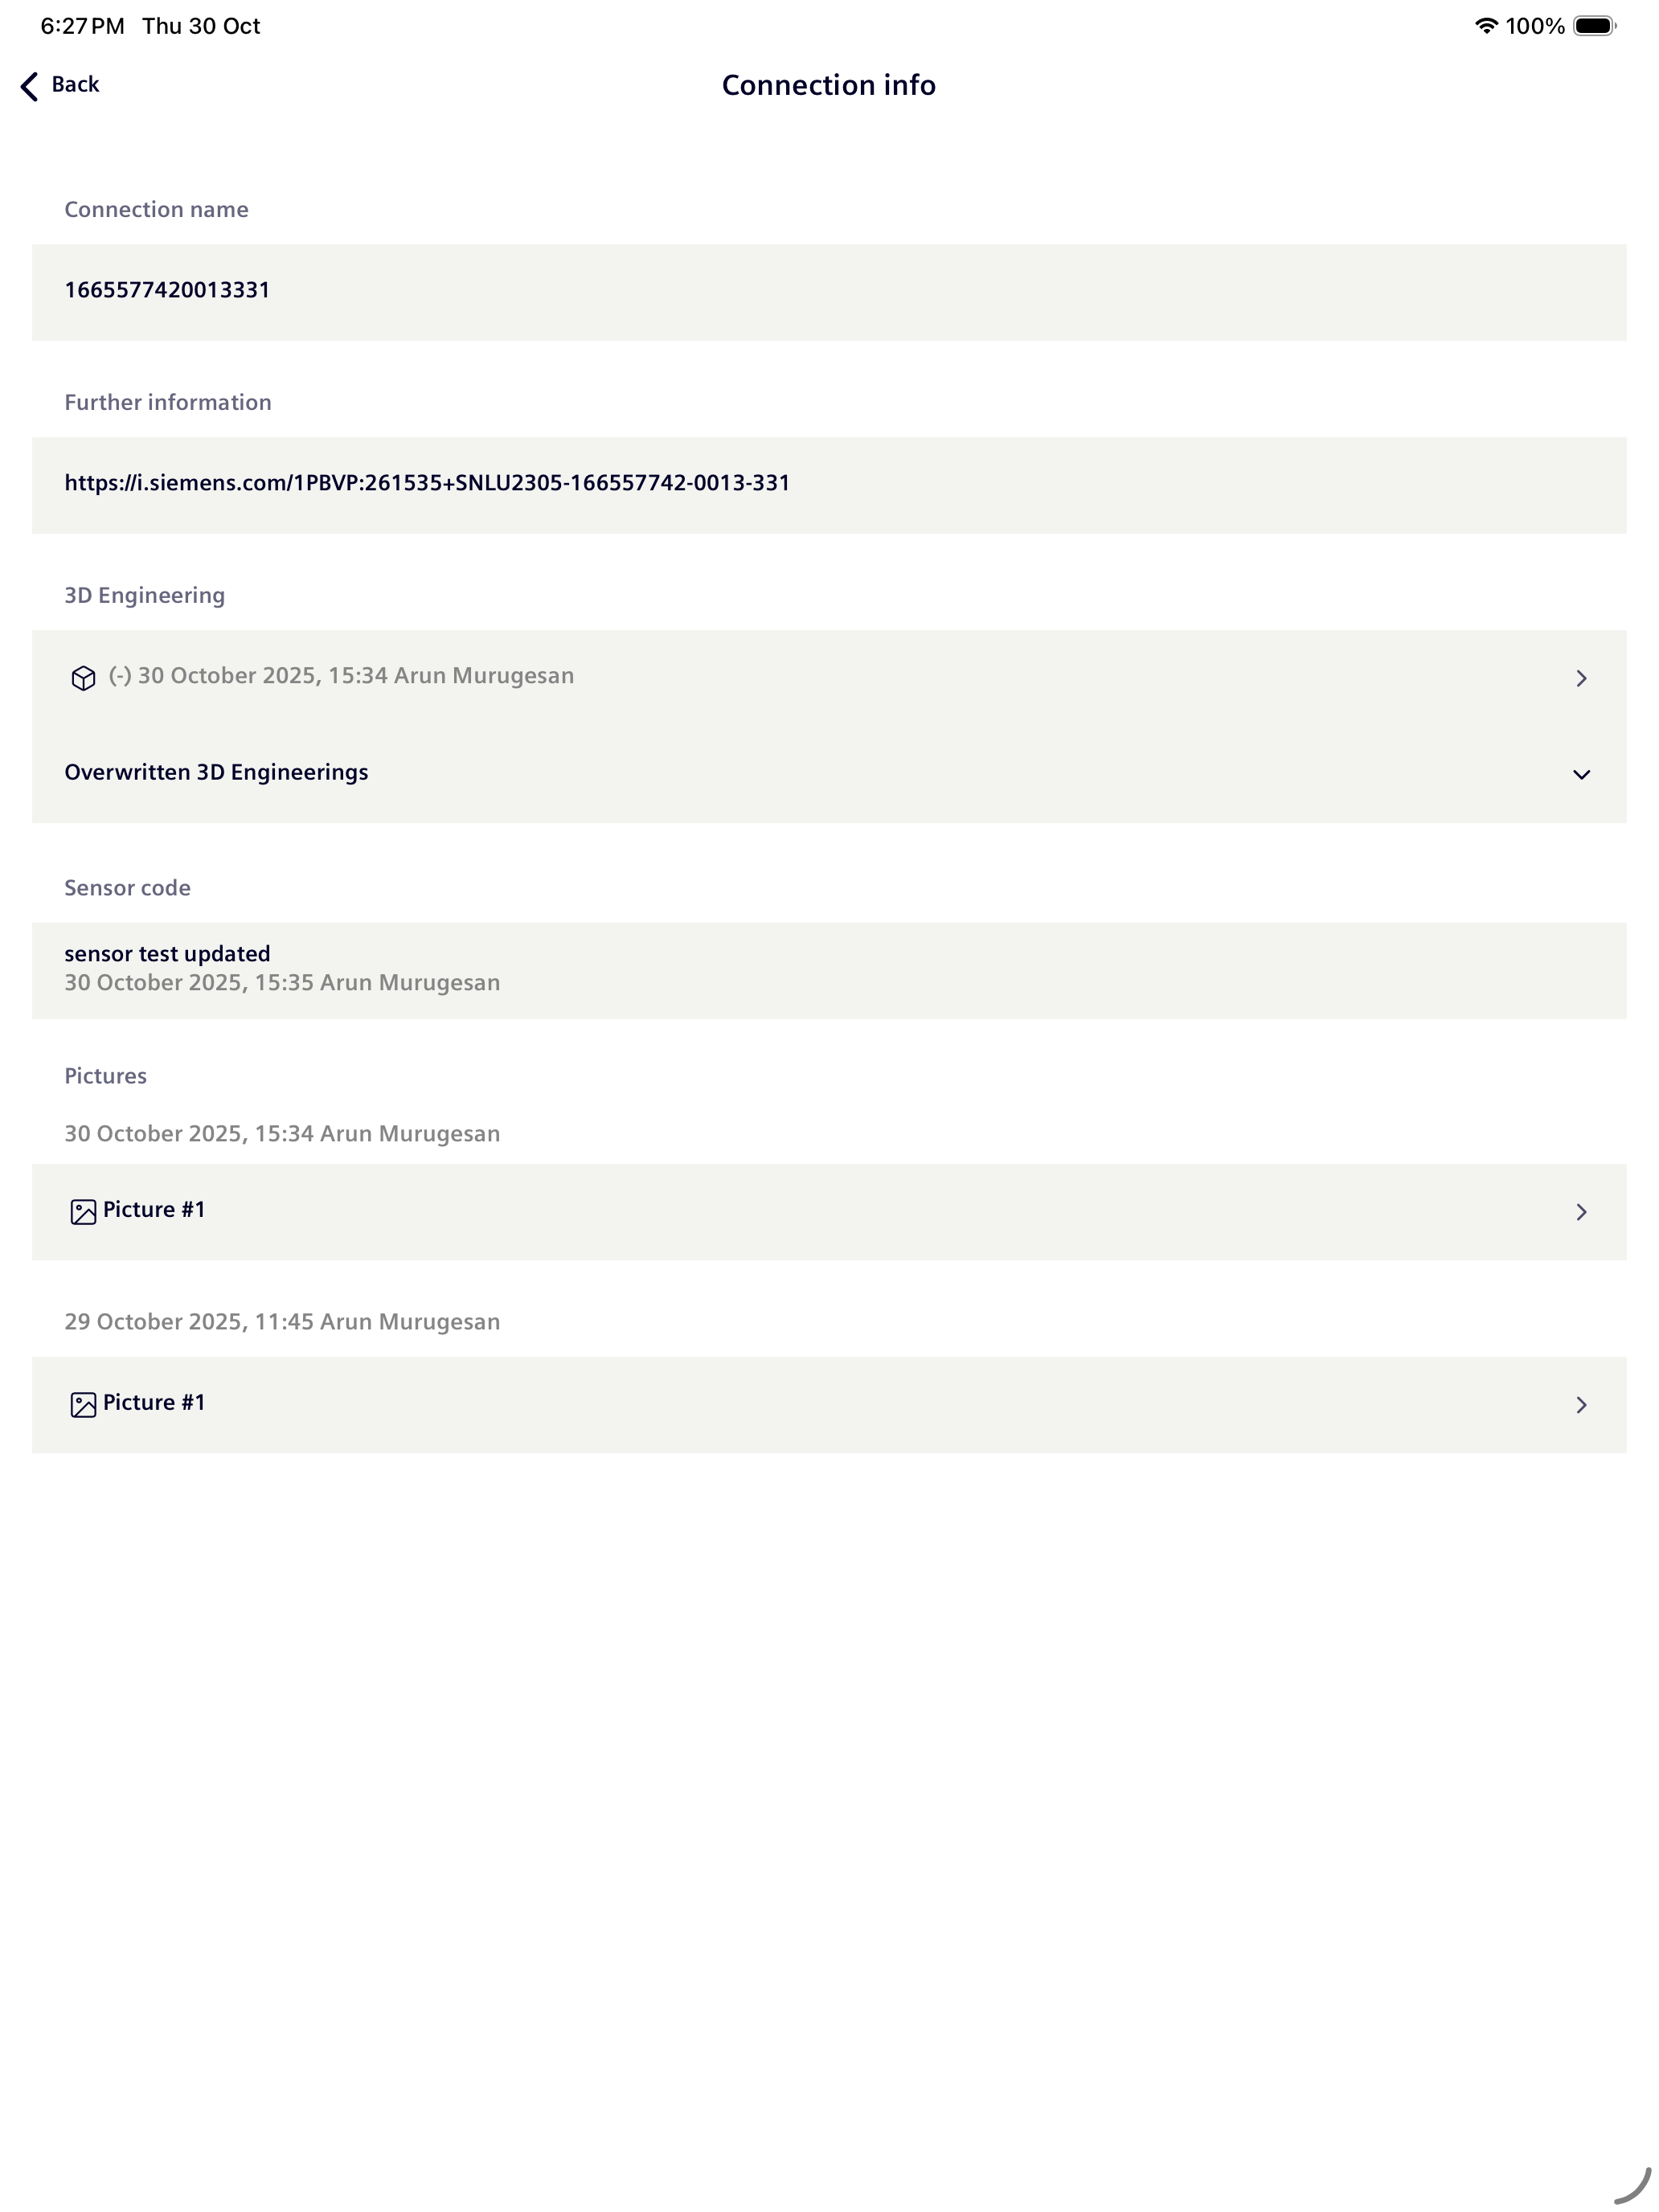The width and height of the screenshot is (1659, 2212).
Task: Click image icon of Picture #1 from 29 October
Action: 83,1405
